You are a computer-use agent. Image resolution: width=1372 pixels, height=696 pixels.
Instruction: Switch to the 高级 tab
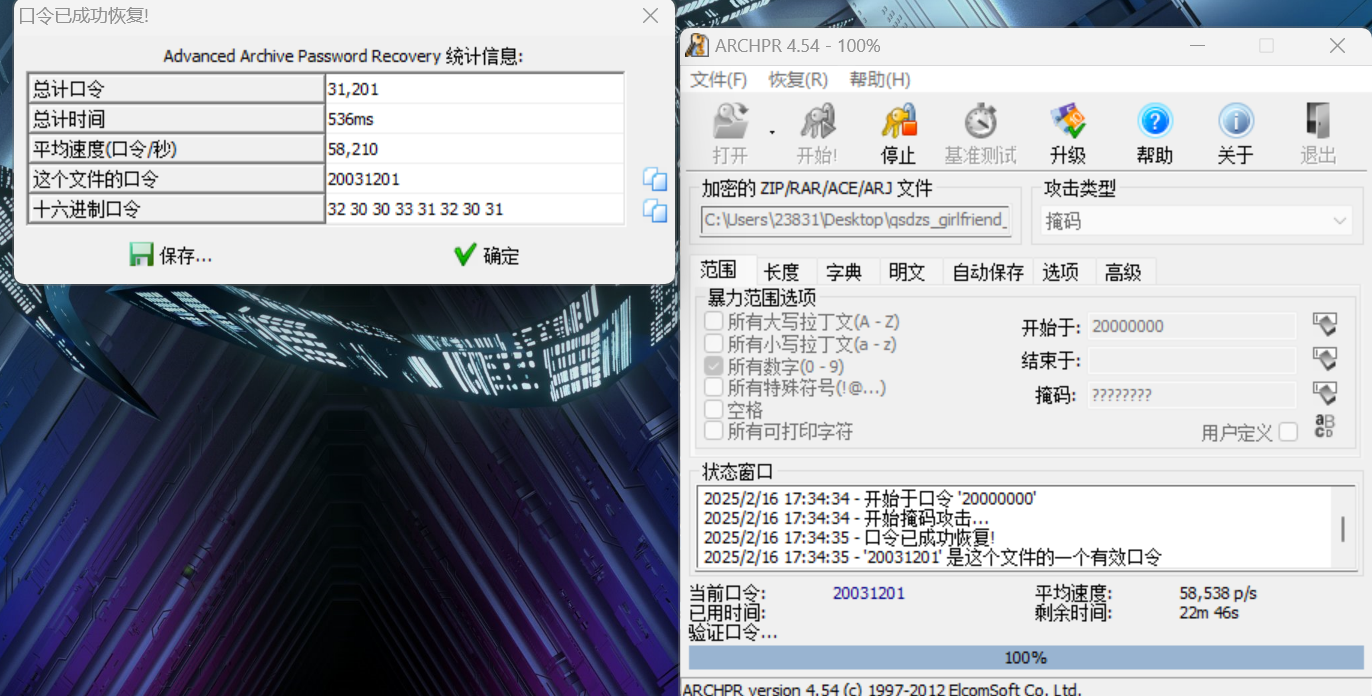pos(1123,272)
